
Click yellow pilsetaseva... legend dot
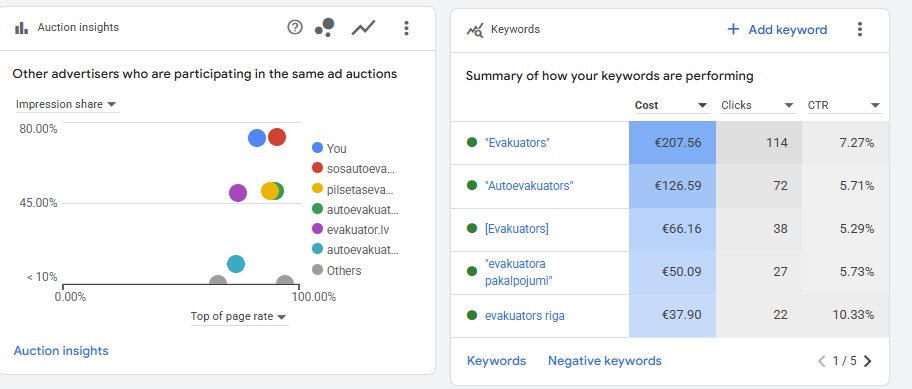(318, 188)
